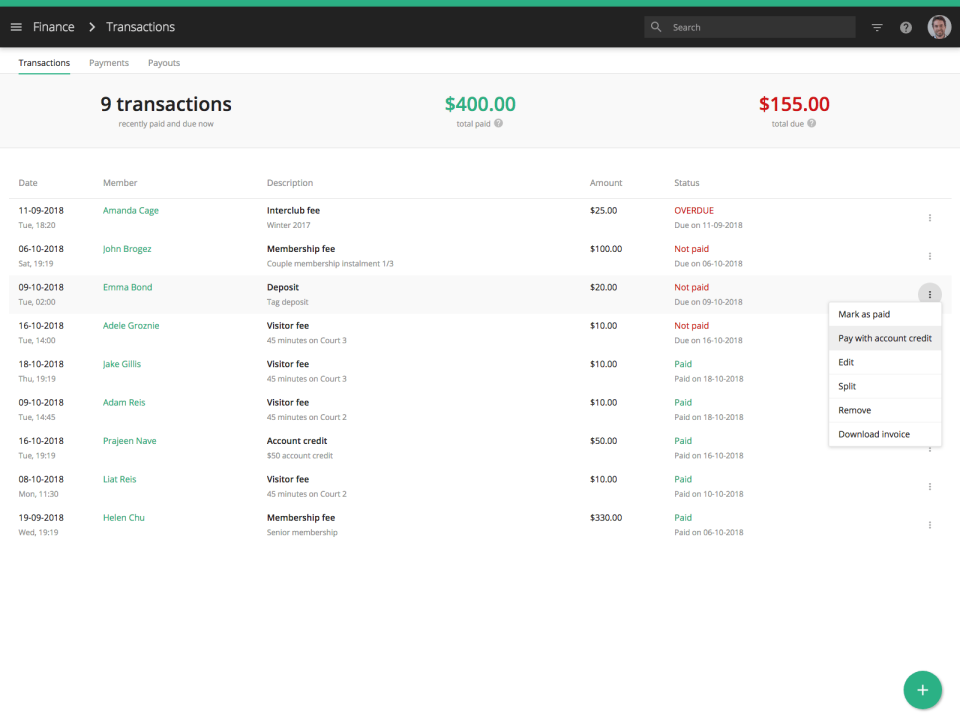960x720 pixels.
Task: Click the filter list icon
Action: [x=877, y=27]
